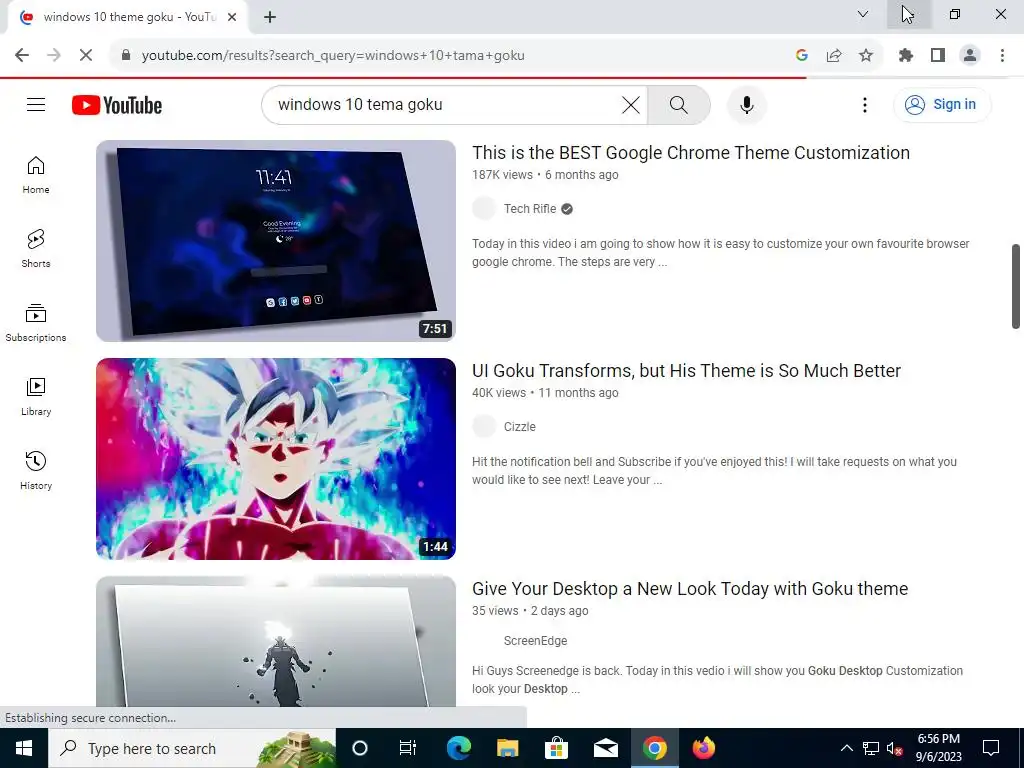
Task: Open YouTube settings three-dot menu
Action: pos(865,104)
